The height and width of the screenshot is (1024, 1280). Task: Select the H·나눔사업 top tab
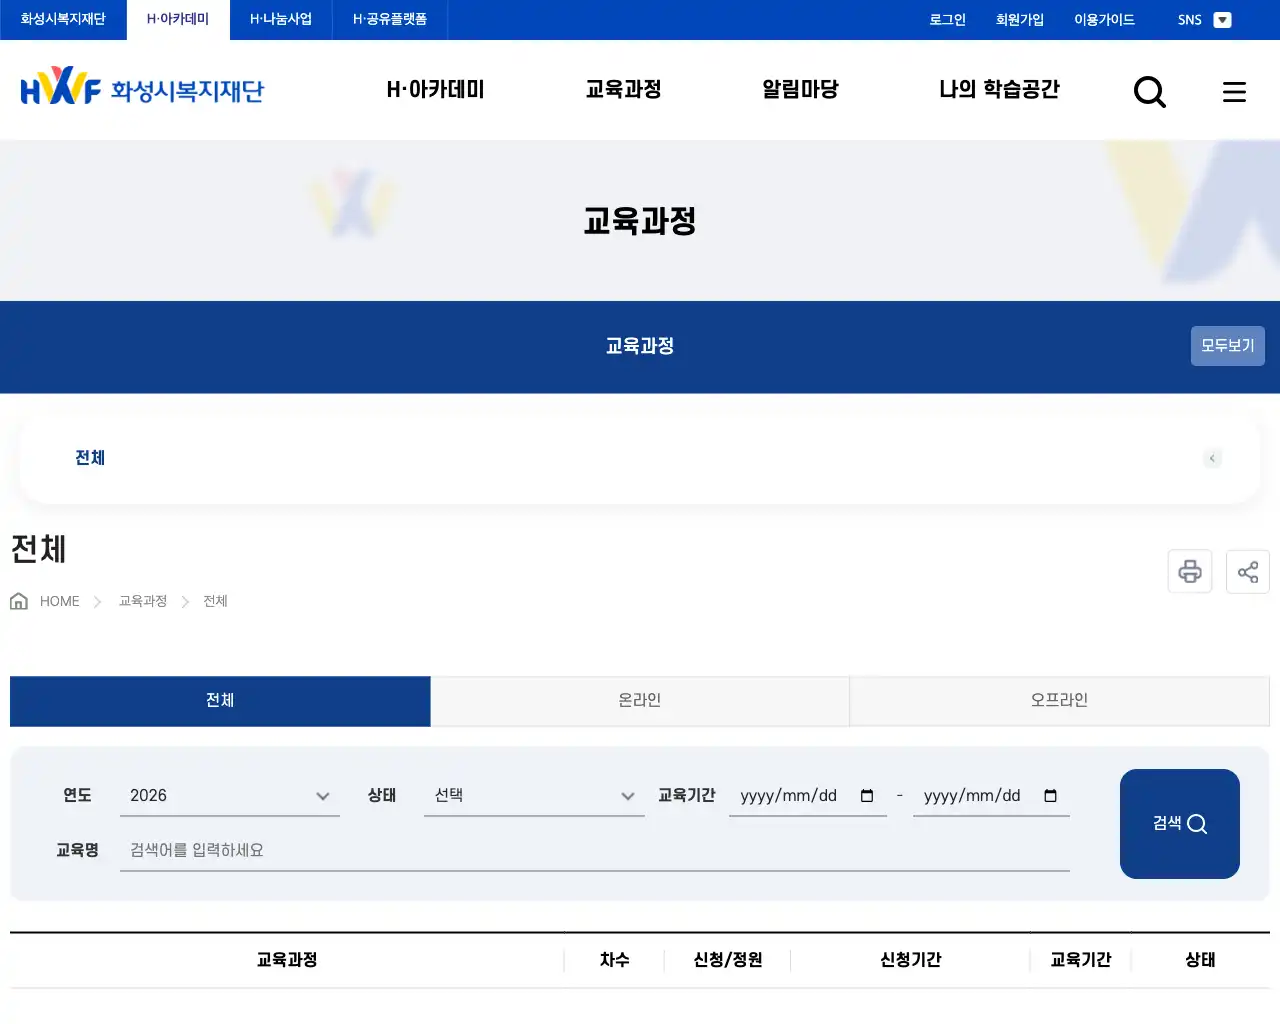click(281, 17)
